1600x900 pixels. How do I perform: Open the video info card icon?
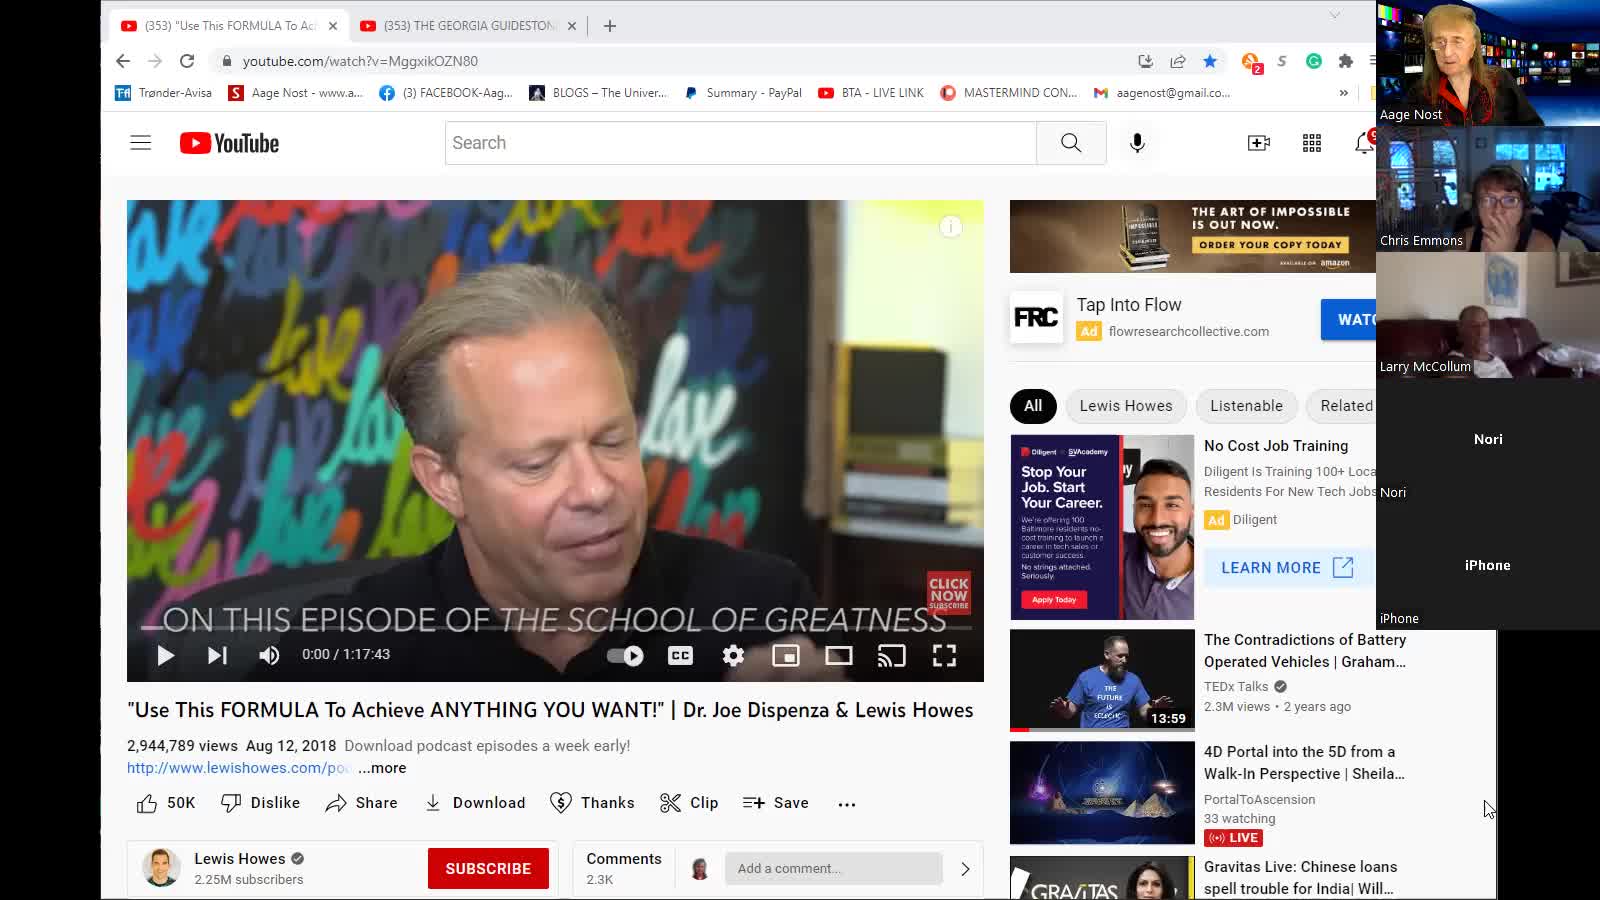(x=951, y=227)
